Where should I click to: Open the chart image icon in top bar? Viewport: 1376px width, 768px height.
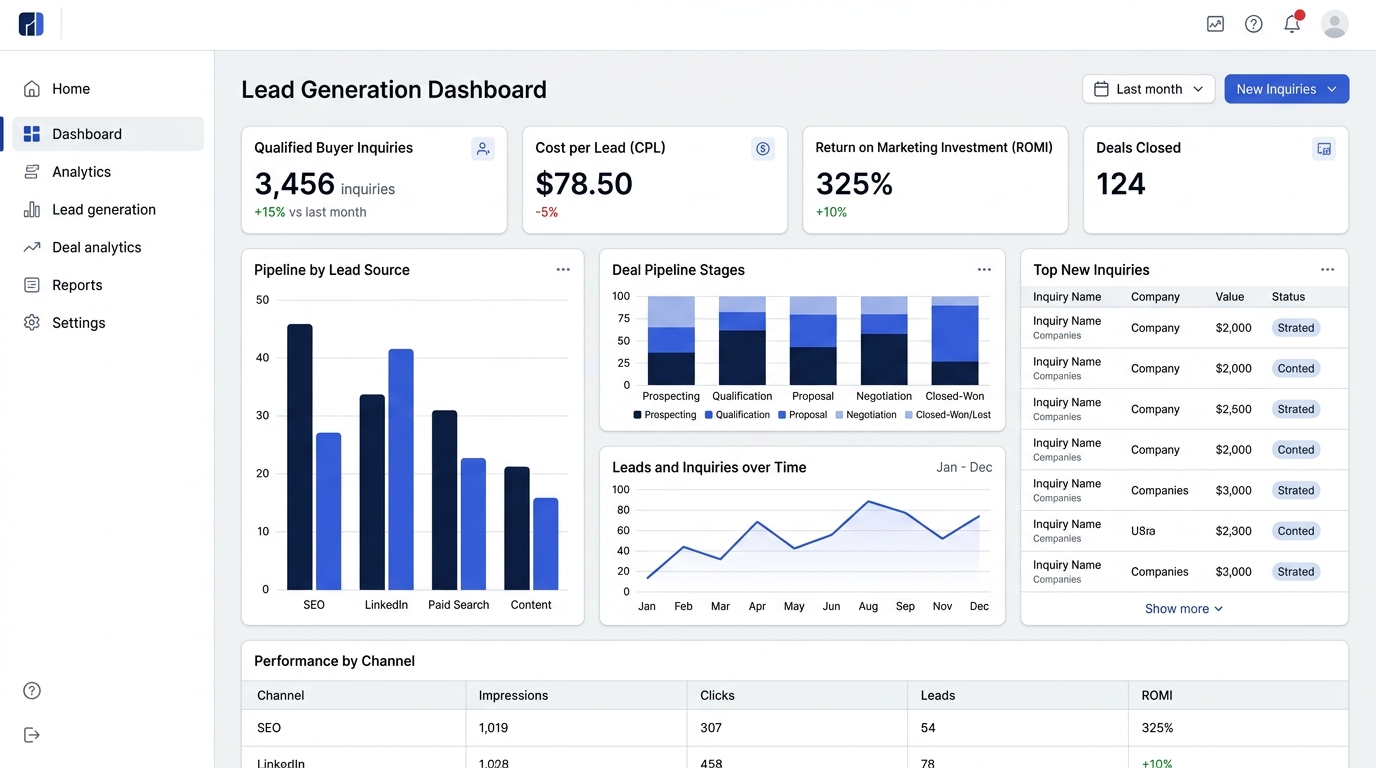click(x=1215, y=24)
